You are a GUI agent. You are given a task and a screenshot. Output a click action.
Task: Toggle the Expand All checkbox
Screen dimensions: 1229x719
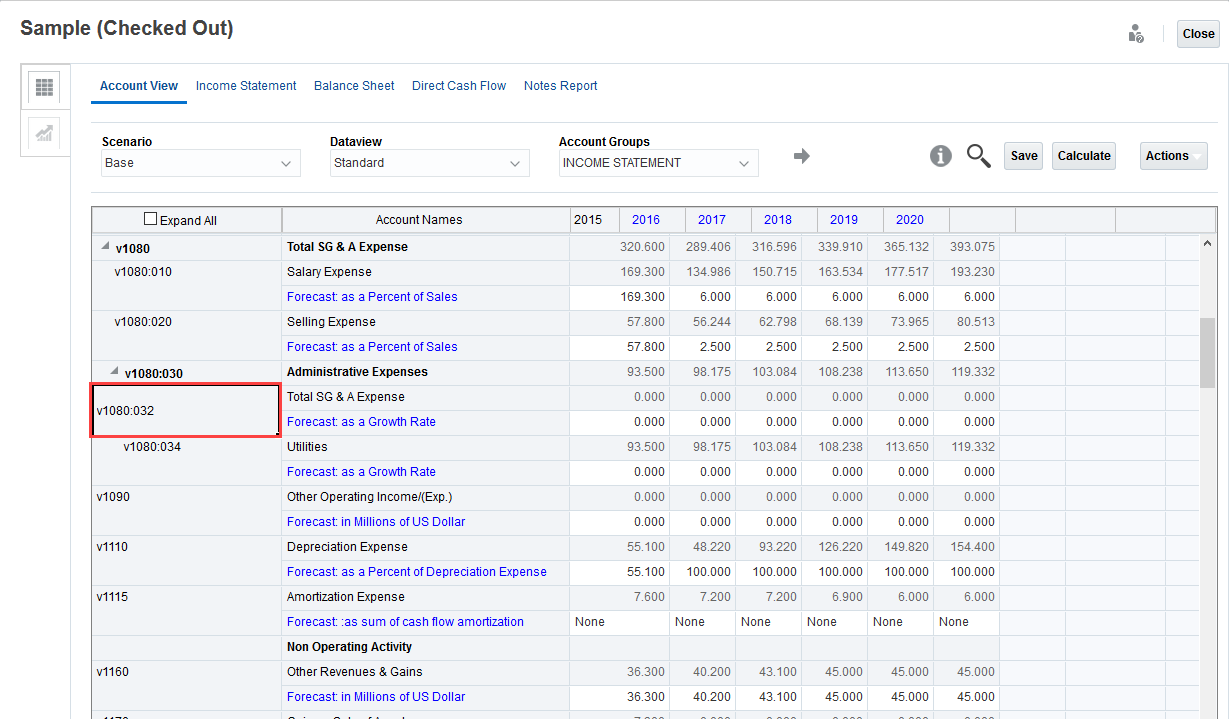151,220
